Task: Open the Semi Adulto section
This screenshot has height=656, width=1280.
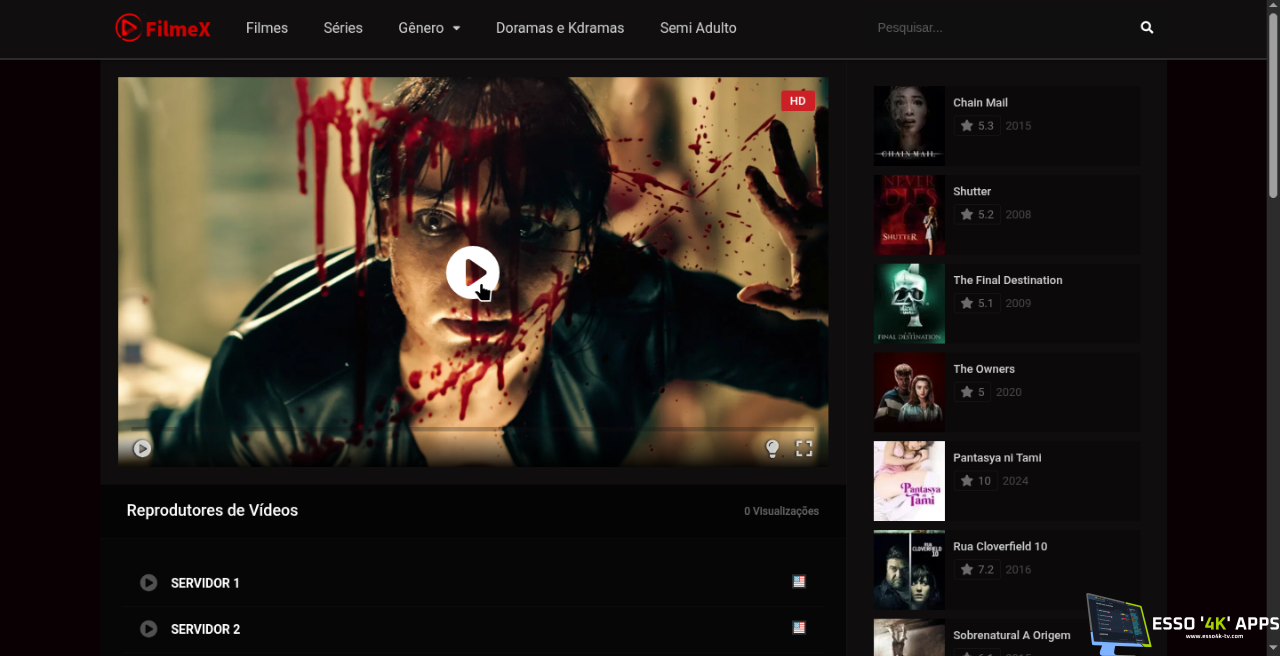Action: pyautogui.click(x=698, y=28)
